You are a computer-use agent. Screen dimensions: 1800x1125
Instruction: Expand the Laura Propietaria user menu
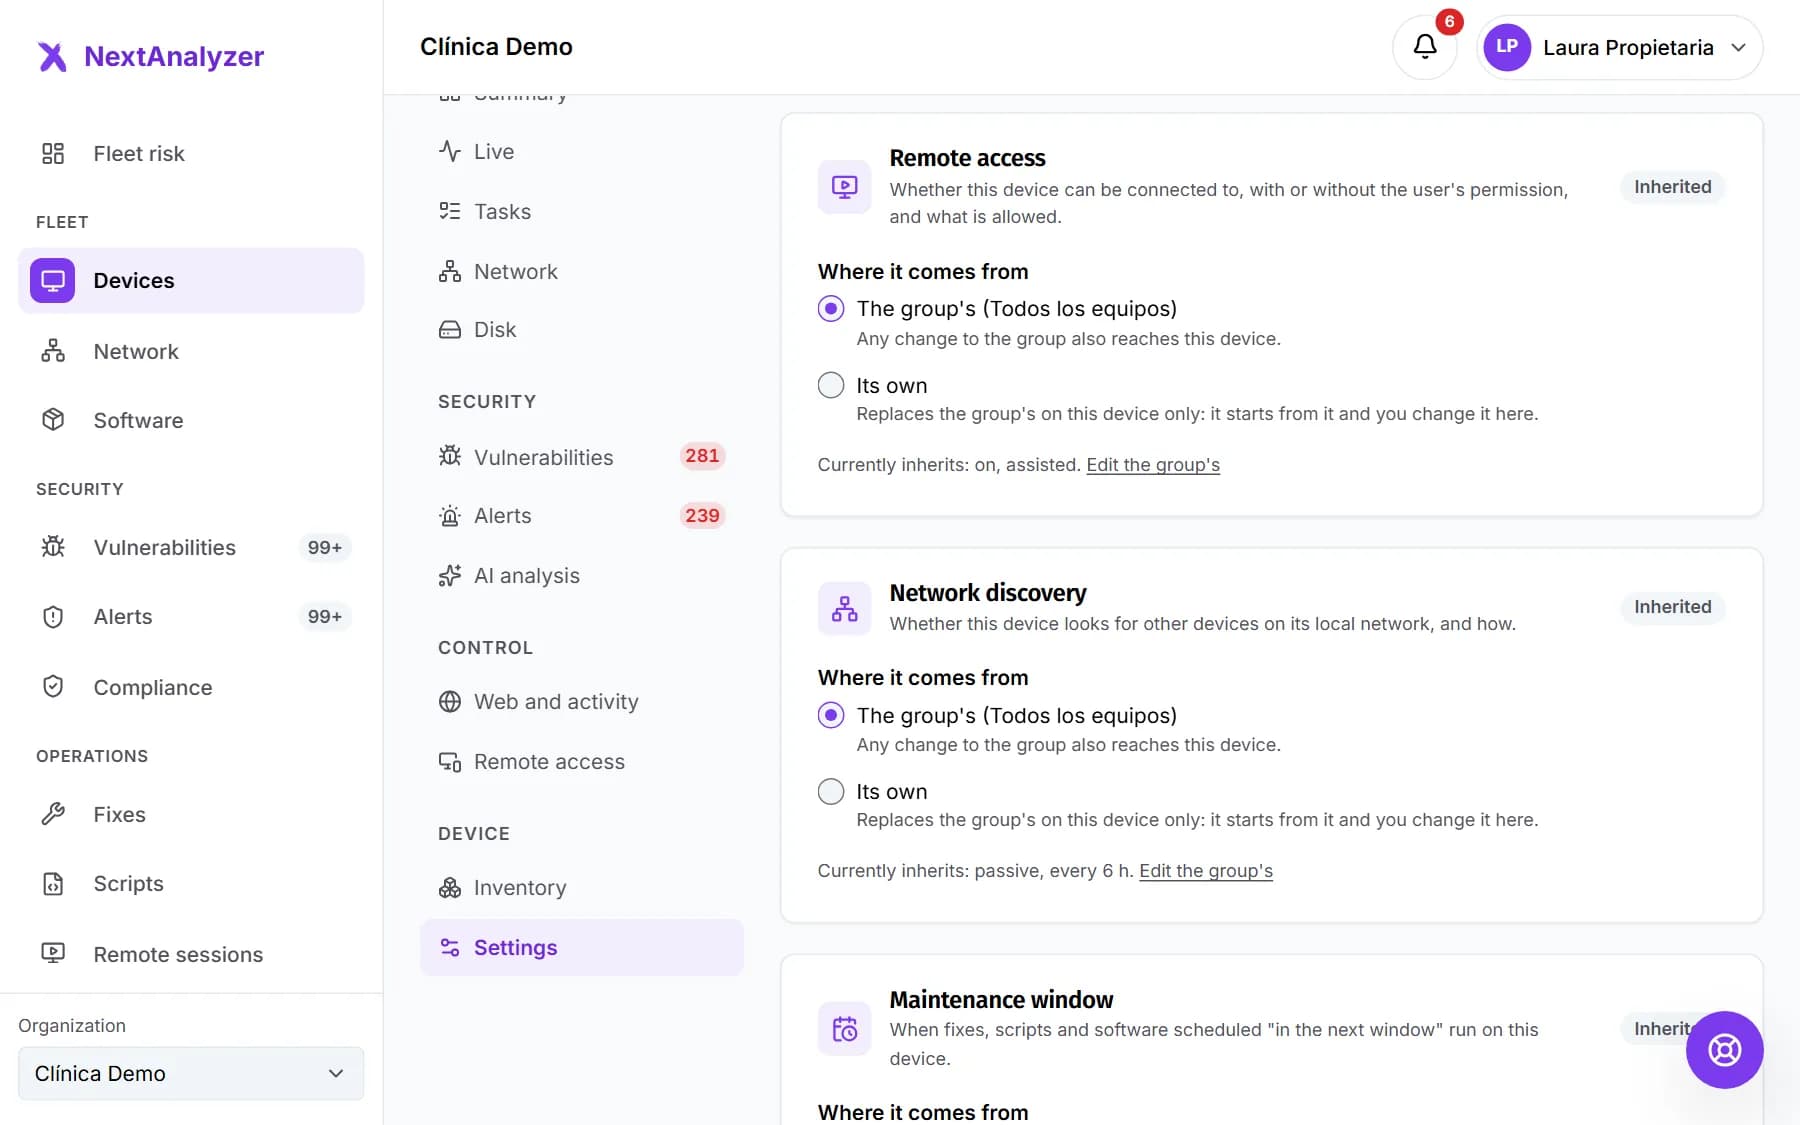tap(1620, 47)
